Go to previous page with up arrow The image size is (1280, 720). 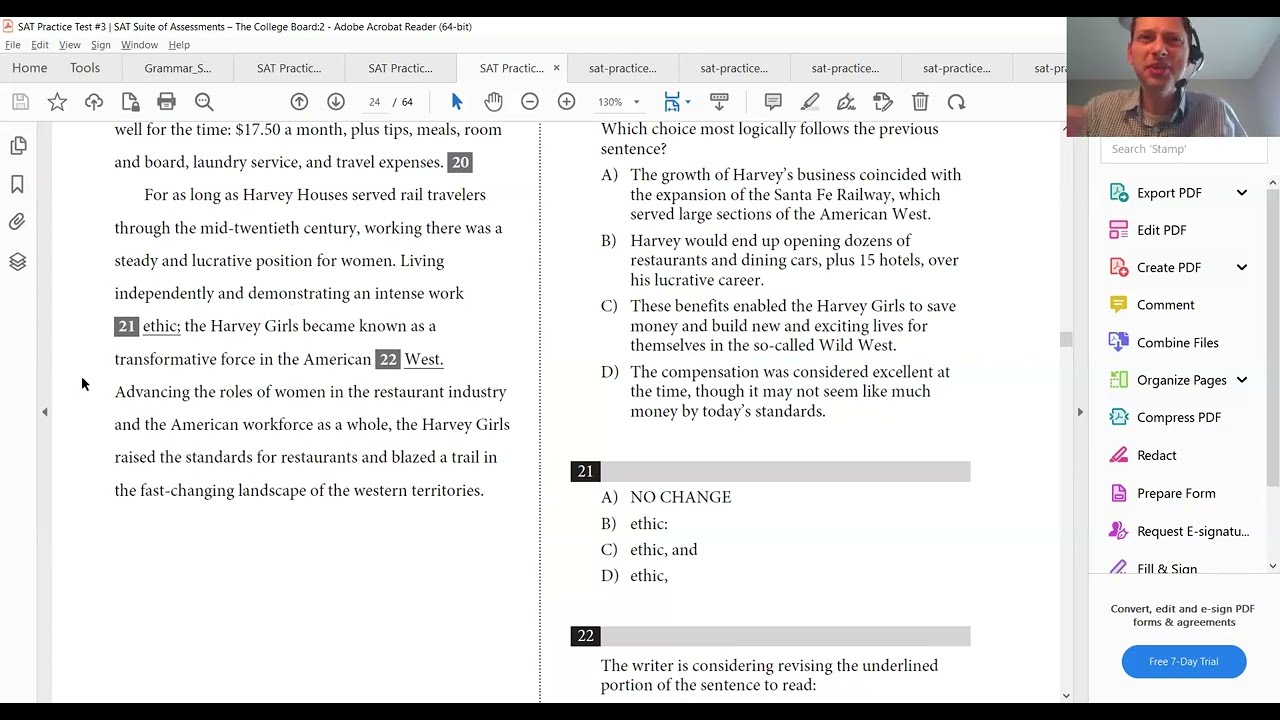[x=299, y=102]
